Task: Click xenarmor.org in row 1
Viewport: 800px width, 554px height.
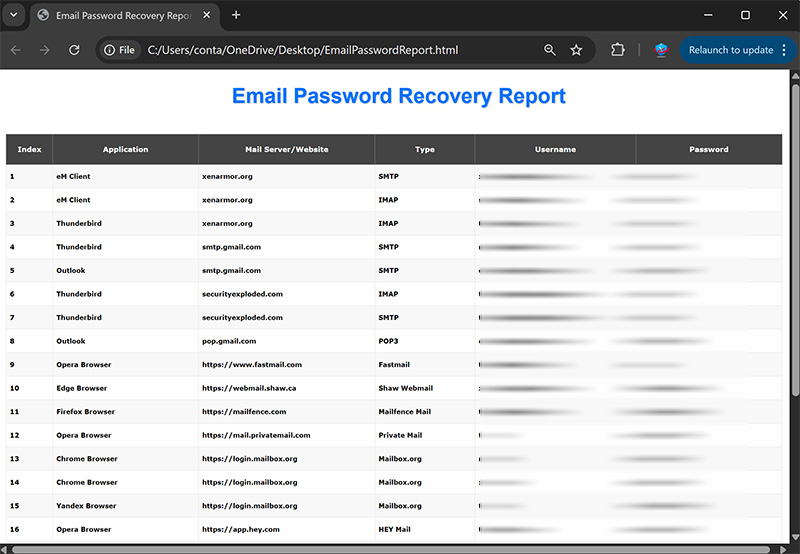Action: [227, 177]
